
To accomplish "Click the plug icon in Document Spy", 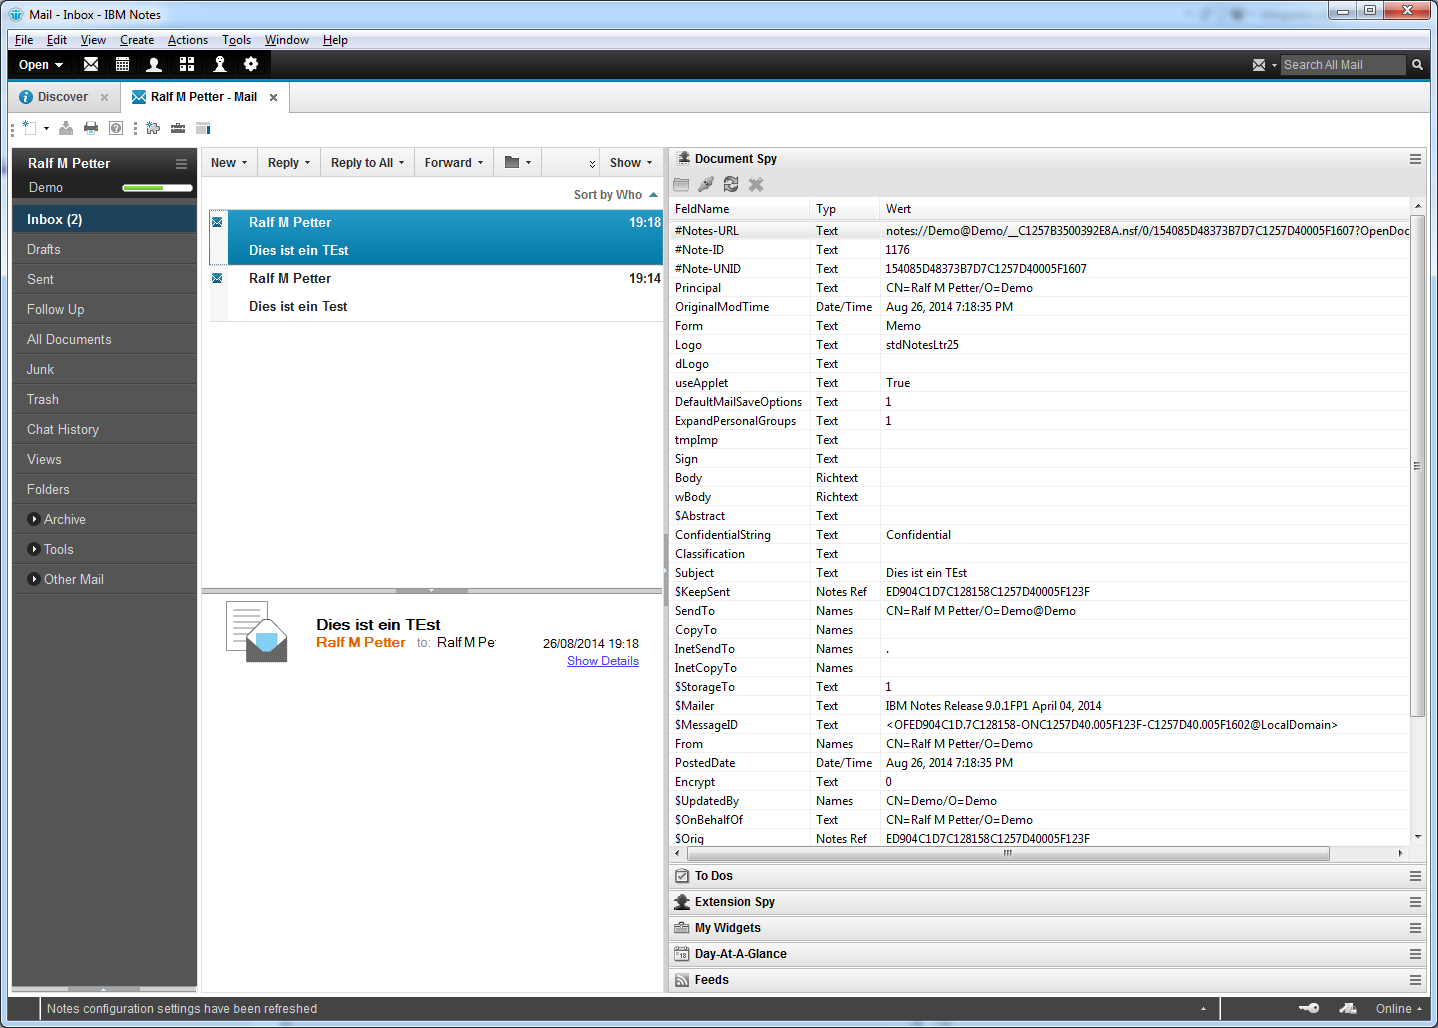I will (706, 184).
